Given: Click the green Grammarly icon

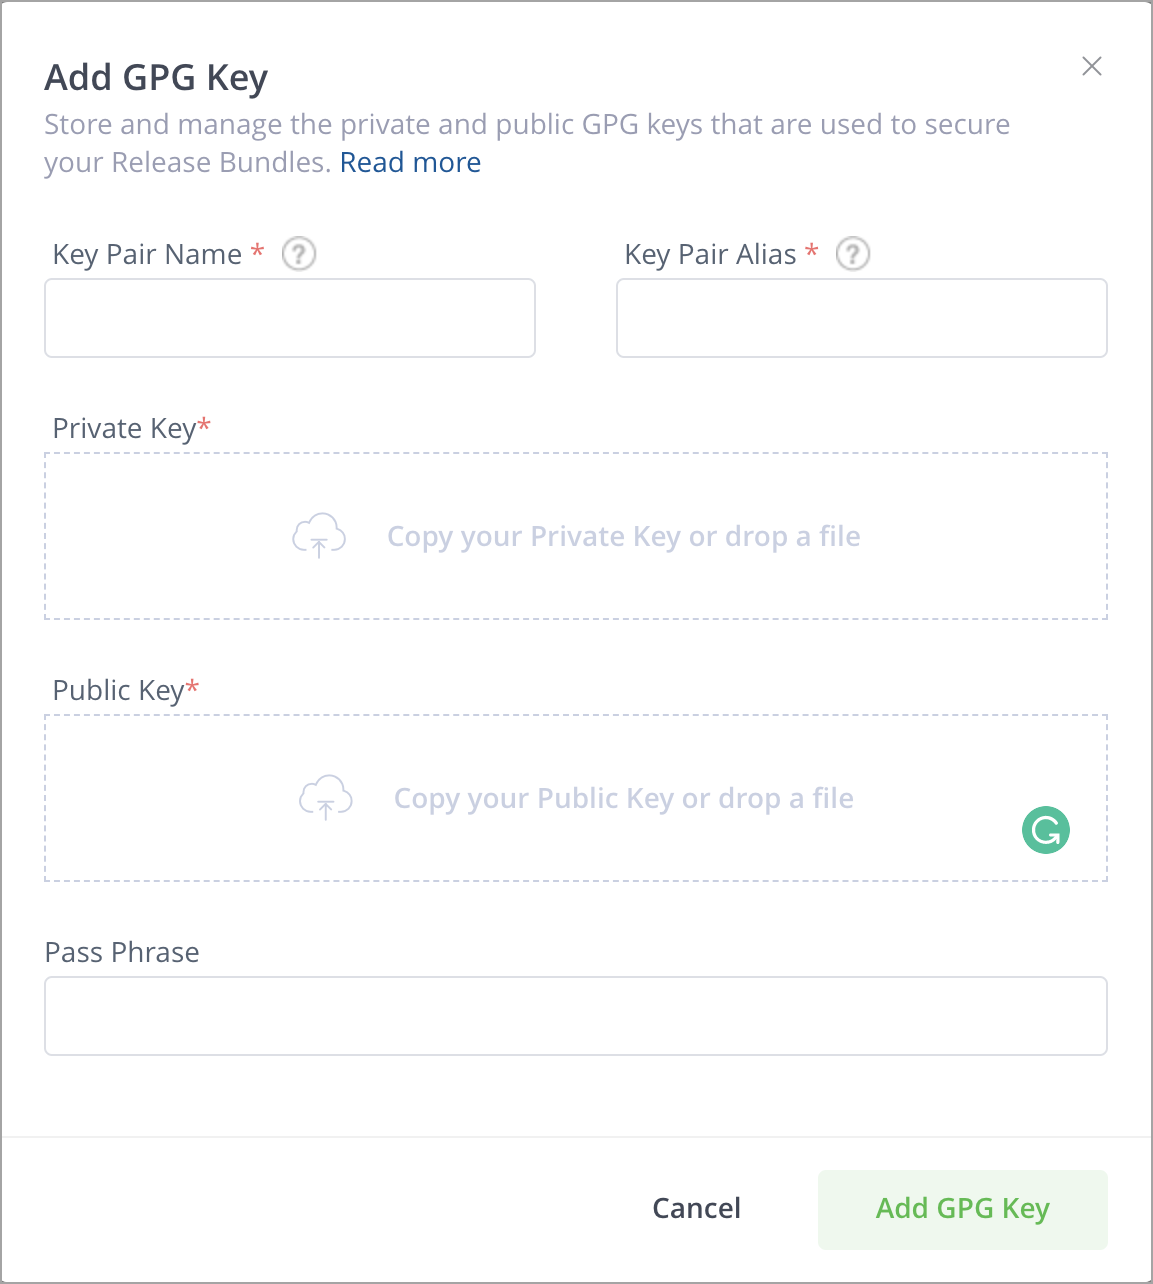Looking at the screenshot, I should pyautogui.click(x=1046, y=830).
